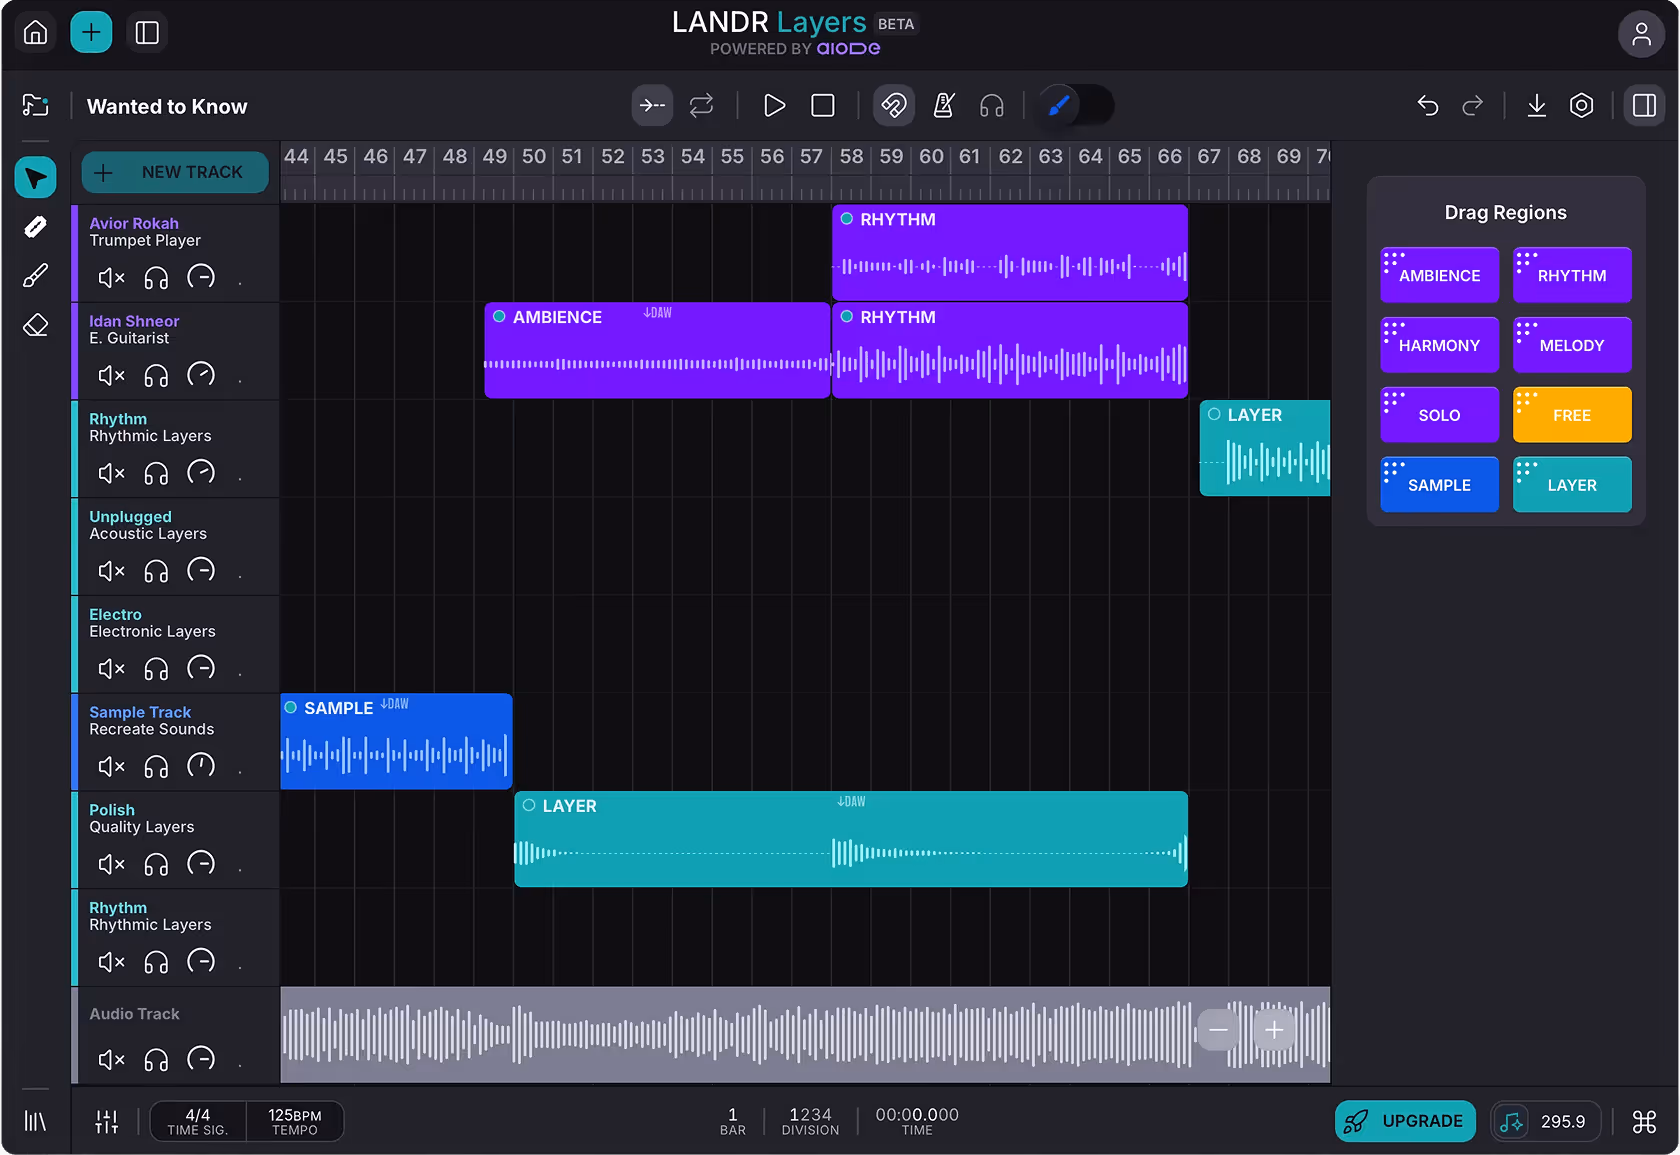Click the UPGRADE button
The height and width of the screenshot is (1155, 1680).
[1405, 1121]
